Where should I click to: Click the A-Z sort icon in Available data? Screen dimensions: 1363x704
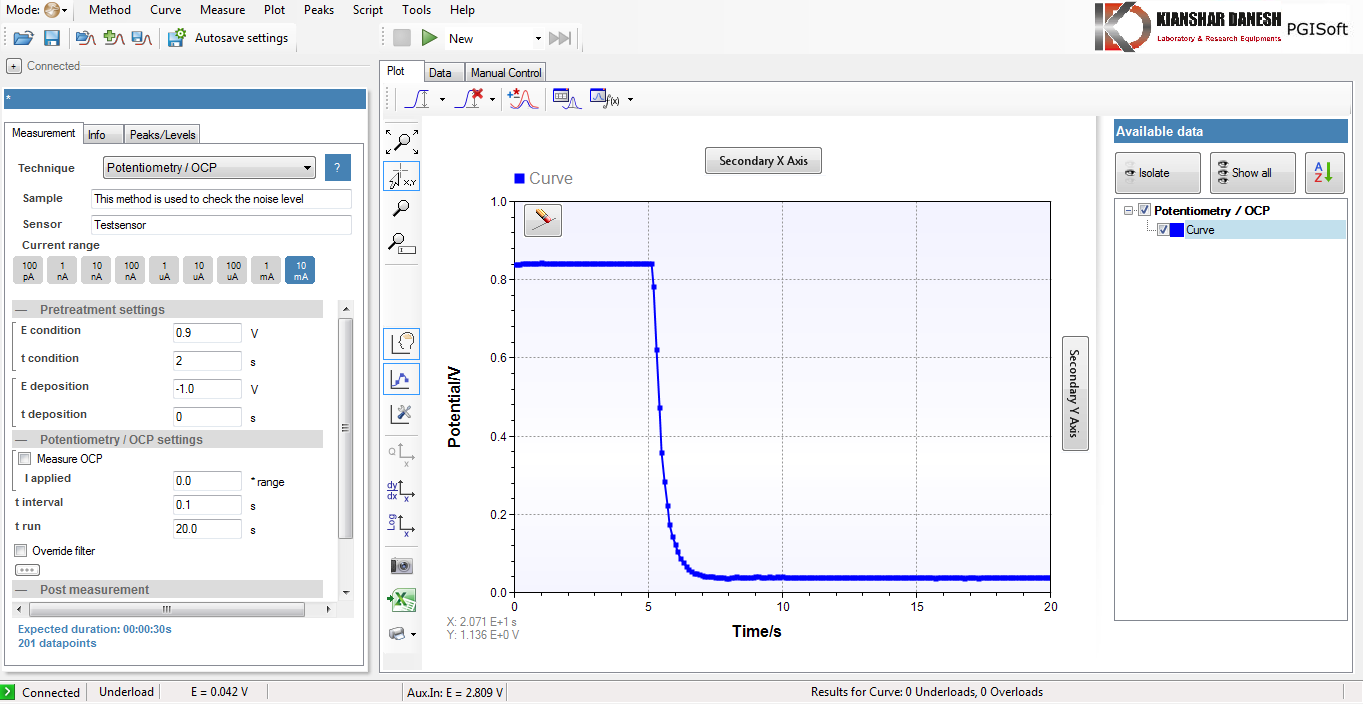(x=1324, y=173)
